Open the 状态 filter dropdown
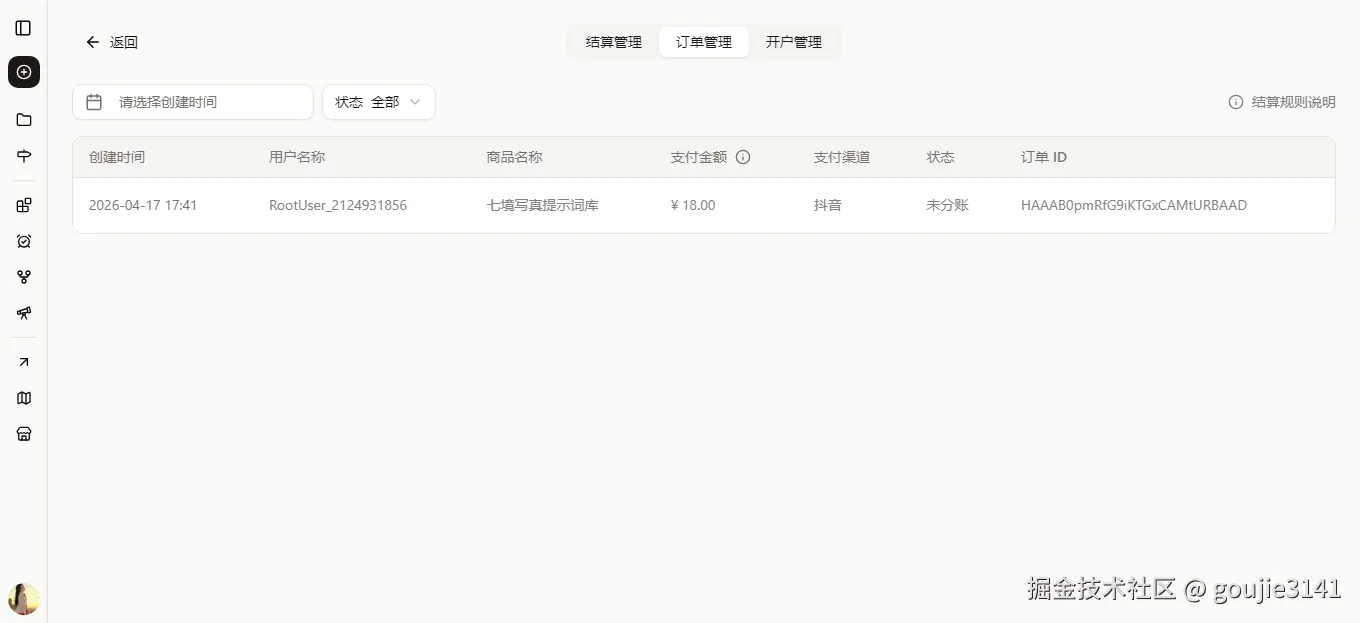This screenshot has height=623, width=1360. coord(378,101)
